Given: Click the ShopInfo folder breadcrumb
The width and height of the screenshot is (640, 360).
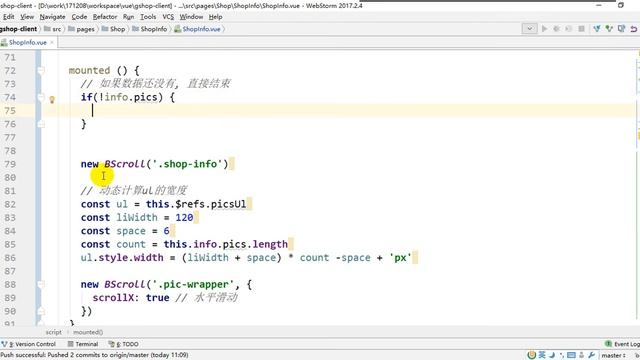Looking at the screenshot, I should (x=150, y=29).
